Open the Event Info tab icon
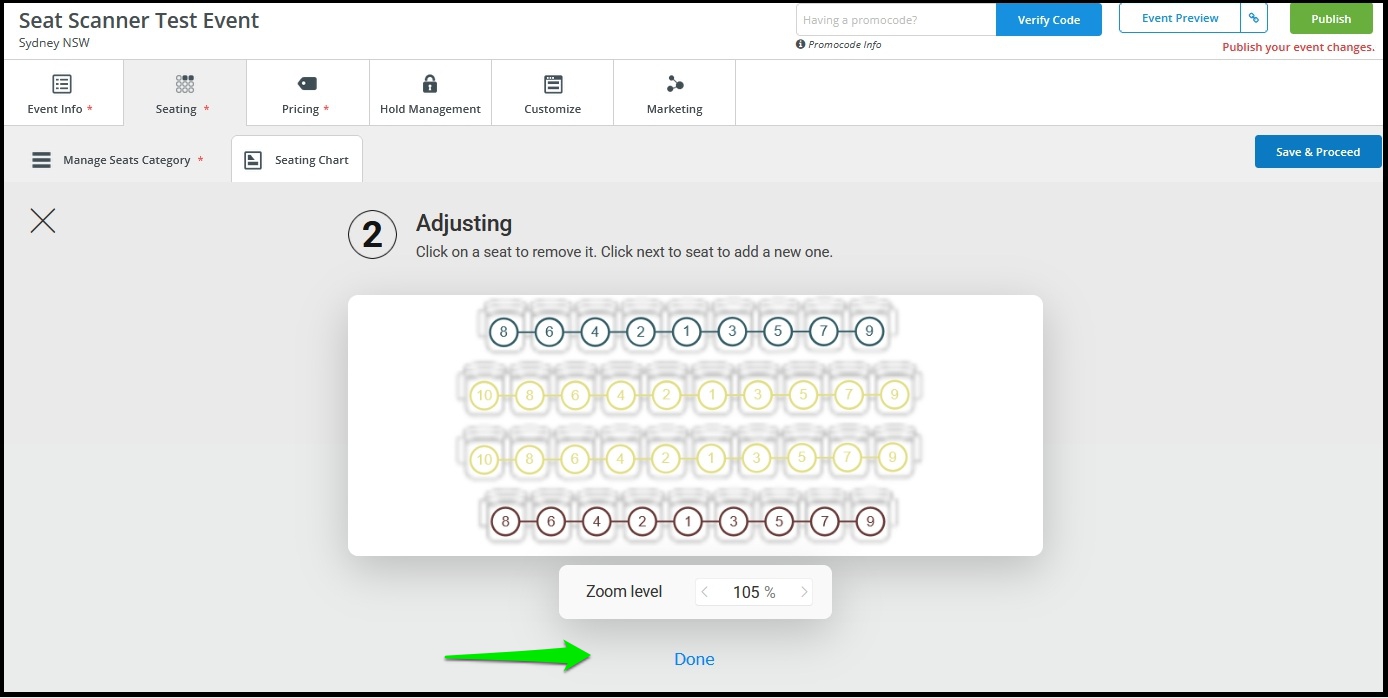 point(62,84)
